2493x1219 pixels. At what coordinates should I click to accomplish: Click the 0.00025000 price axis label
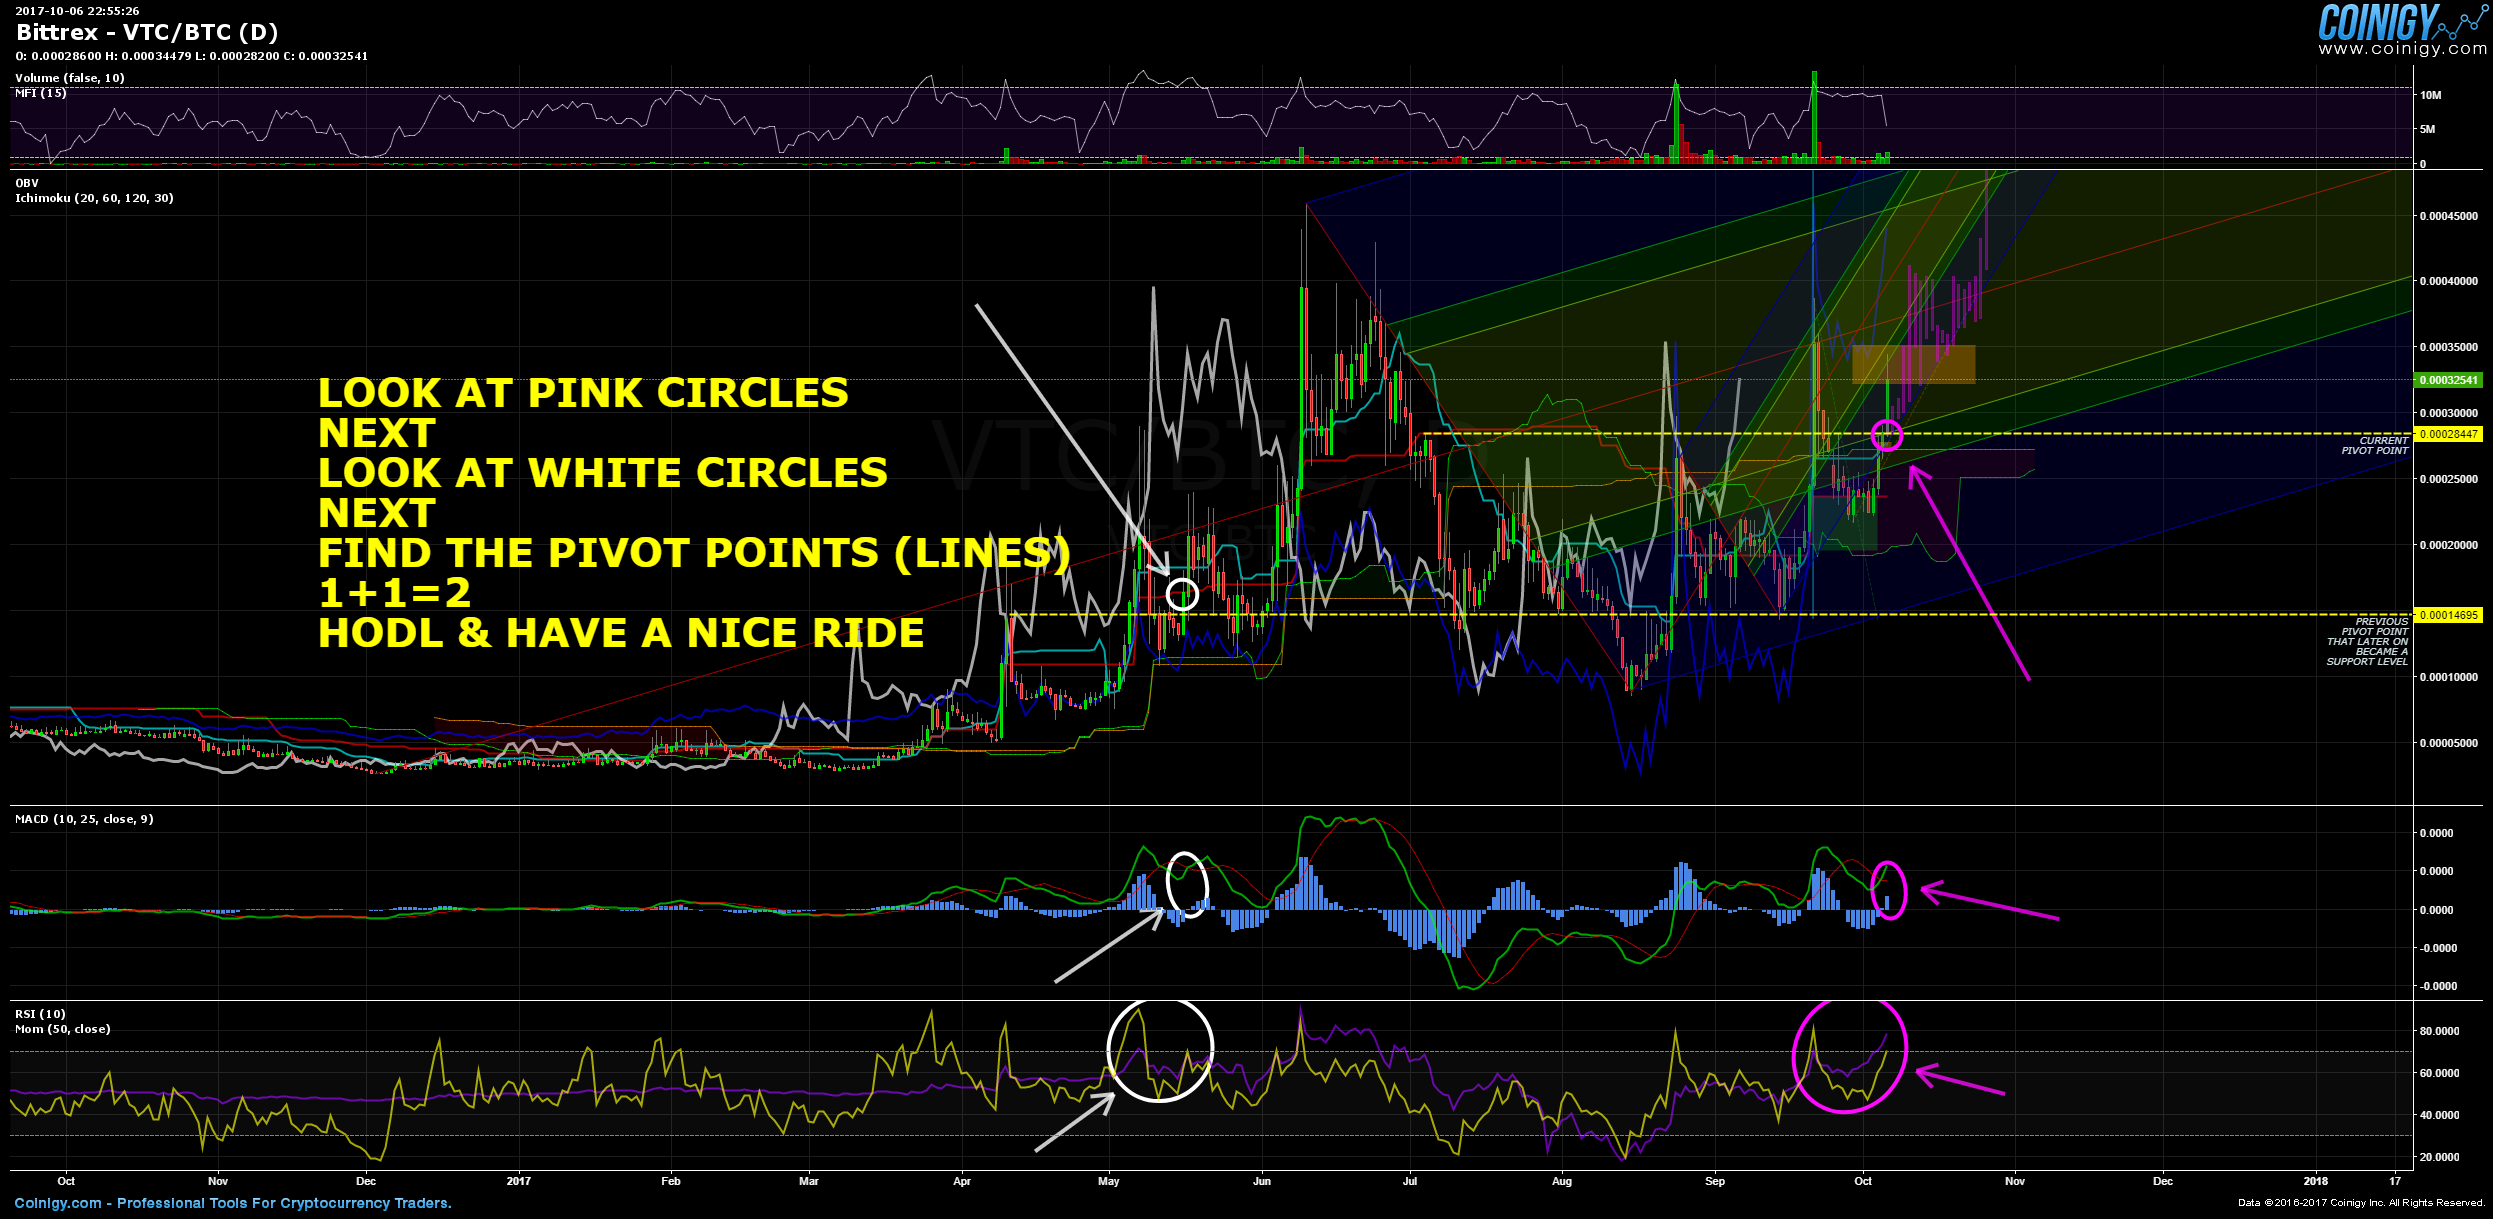coord(2448,479)
